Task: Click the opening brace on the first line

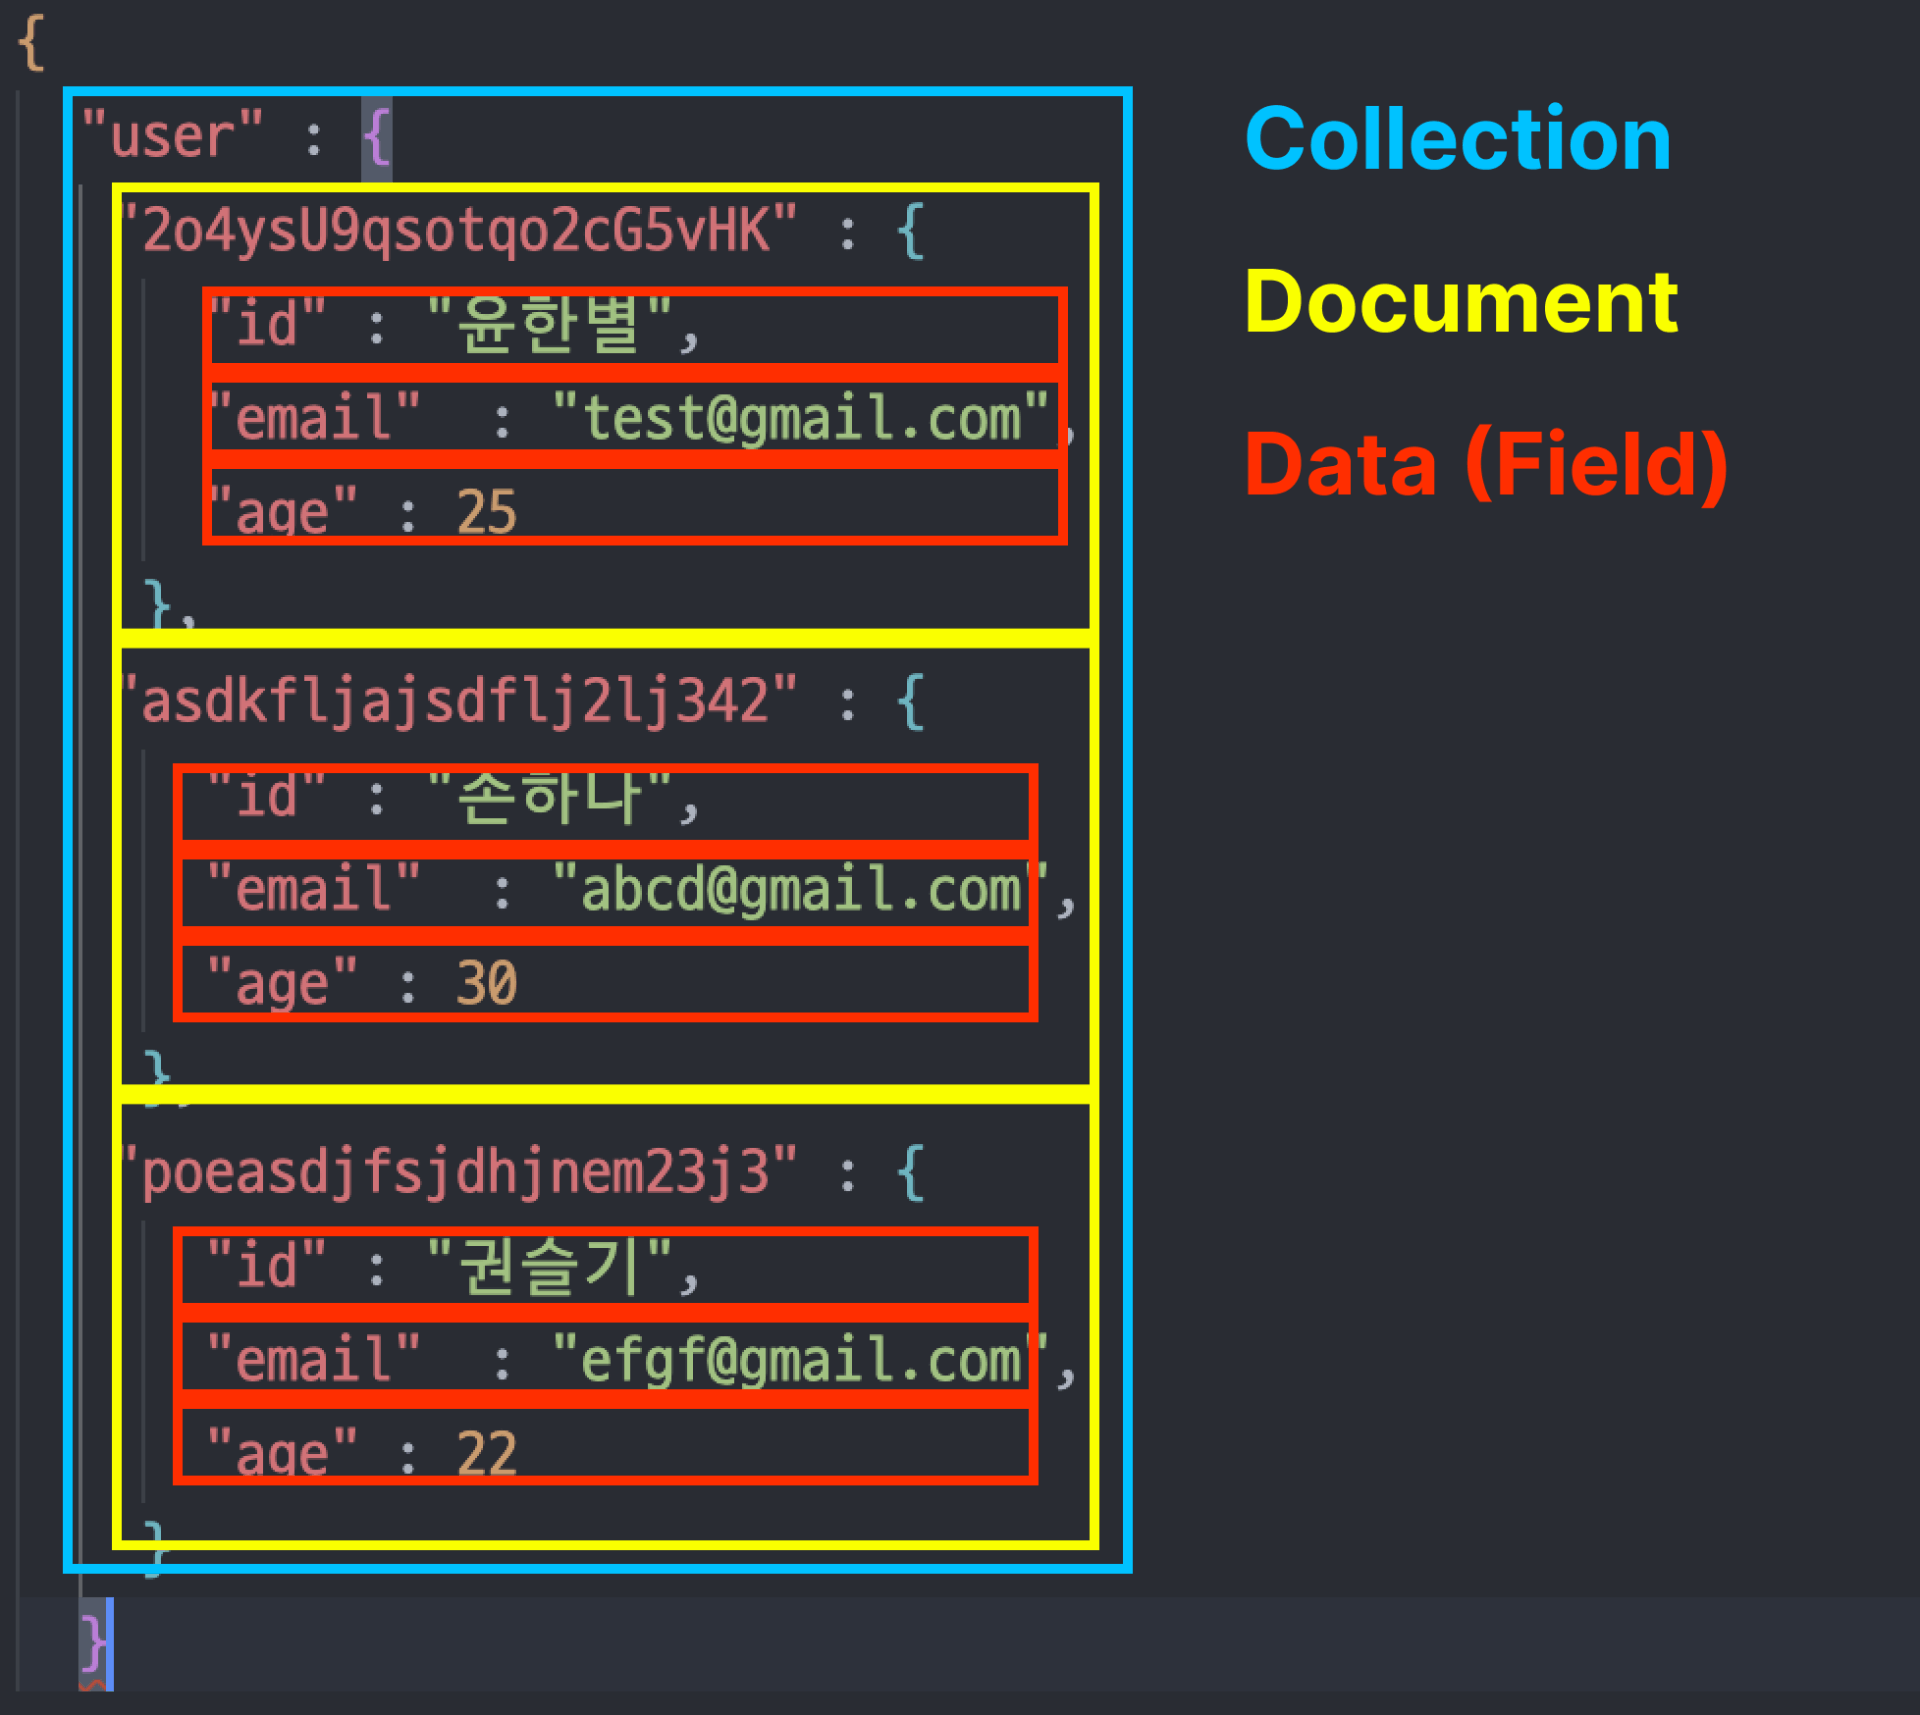Action: click(x=32, y=43)
